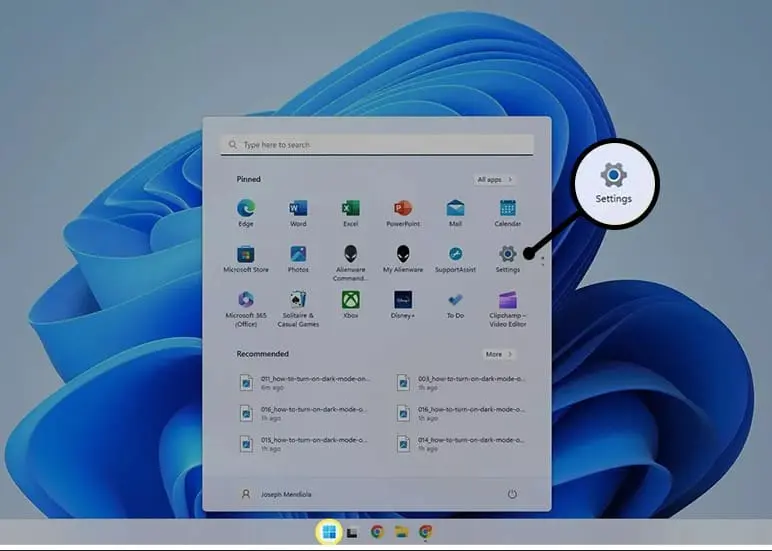Open Alienware Command Center
The height and width of the screenshot is (551, 772).
[x=351, y=263]
